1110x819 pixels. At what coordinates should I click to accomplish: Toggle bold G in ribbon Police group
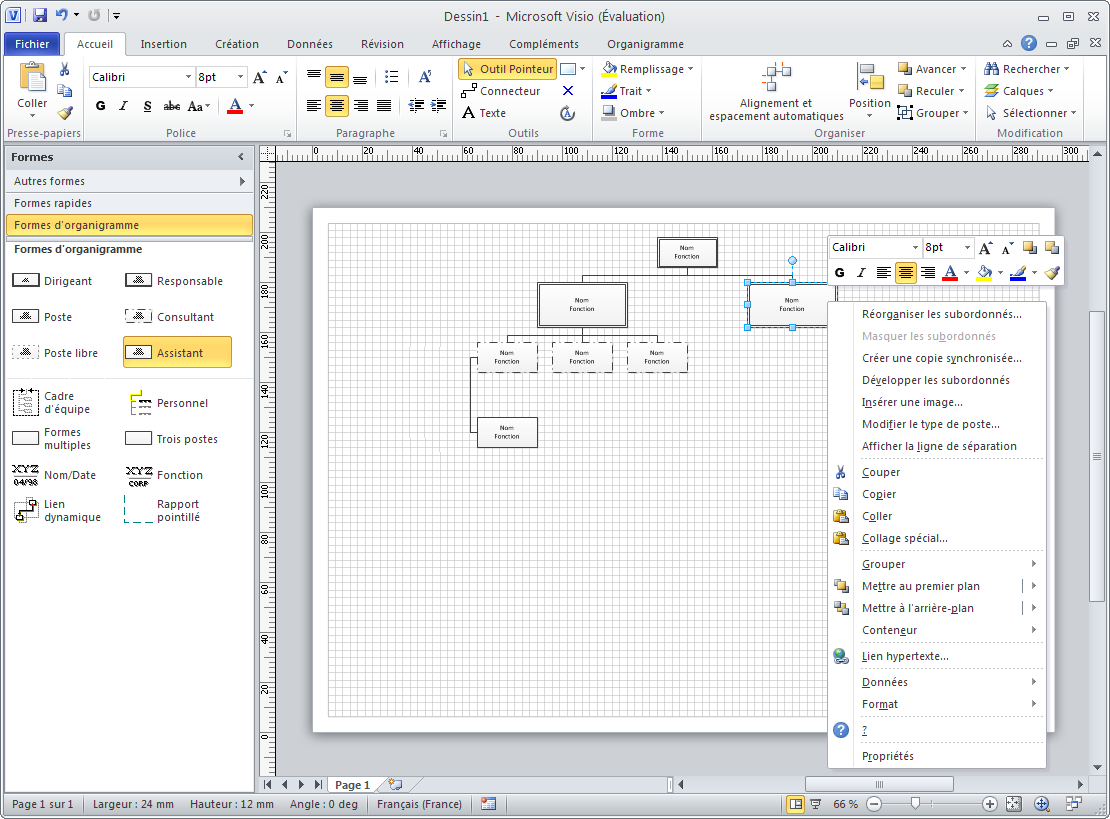[100, 106]
